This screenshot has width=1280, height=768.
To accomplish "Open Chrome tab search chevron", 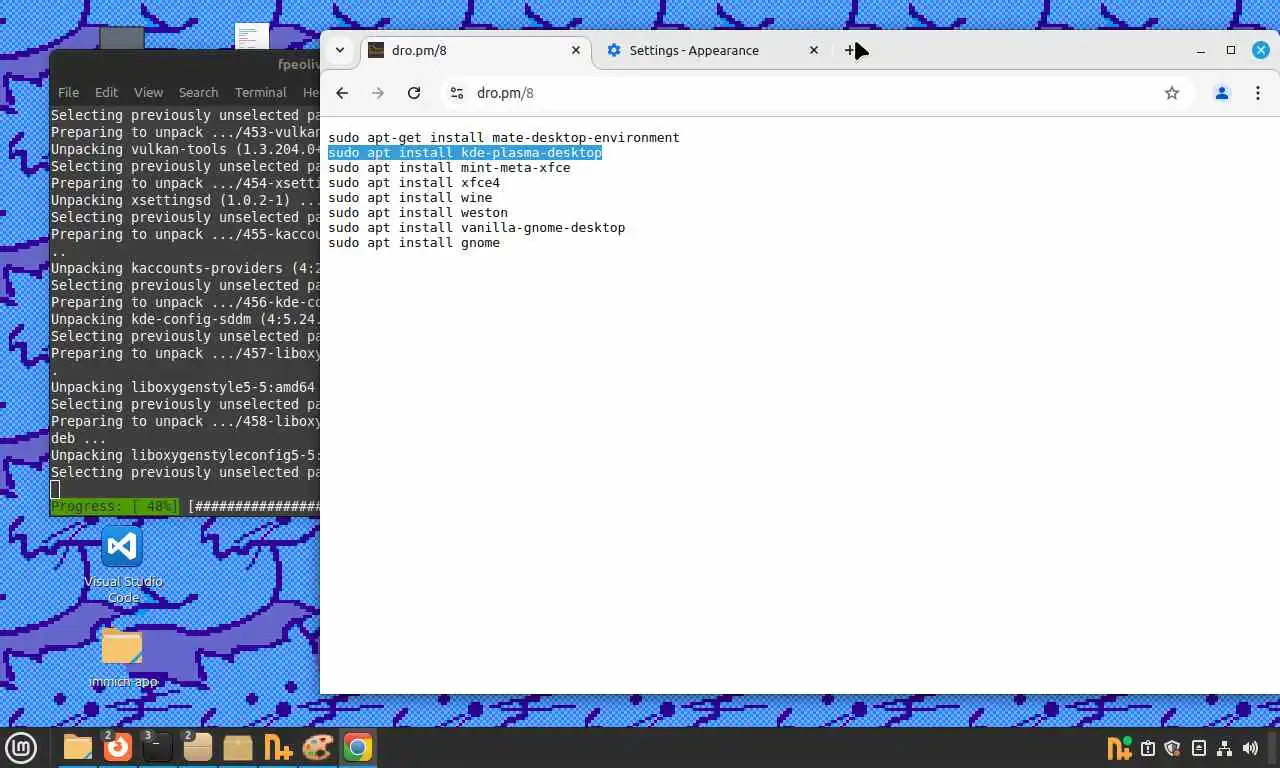I will tap(340, 50).
